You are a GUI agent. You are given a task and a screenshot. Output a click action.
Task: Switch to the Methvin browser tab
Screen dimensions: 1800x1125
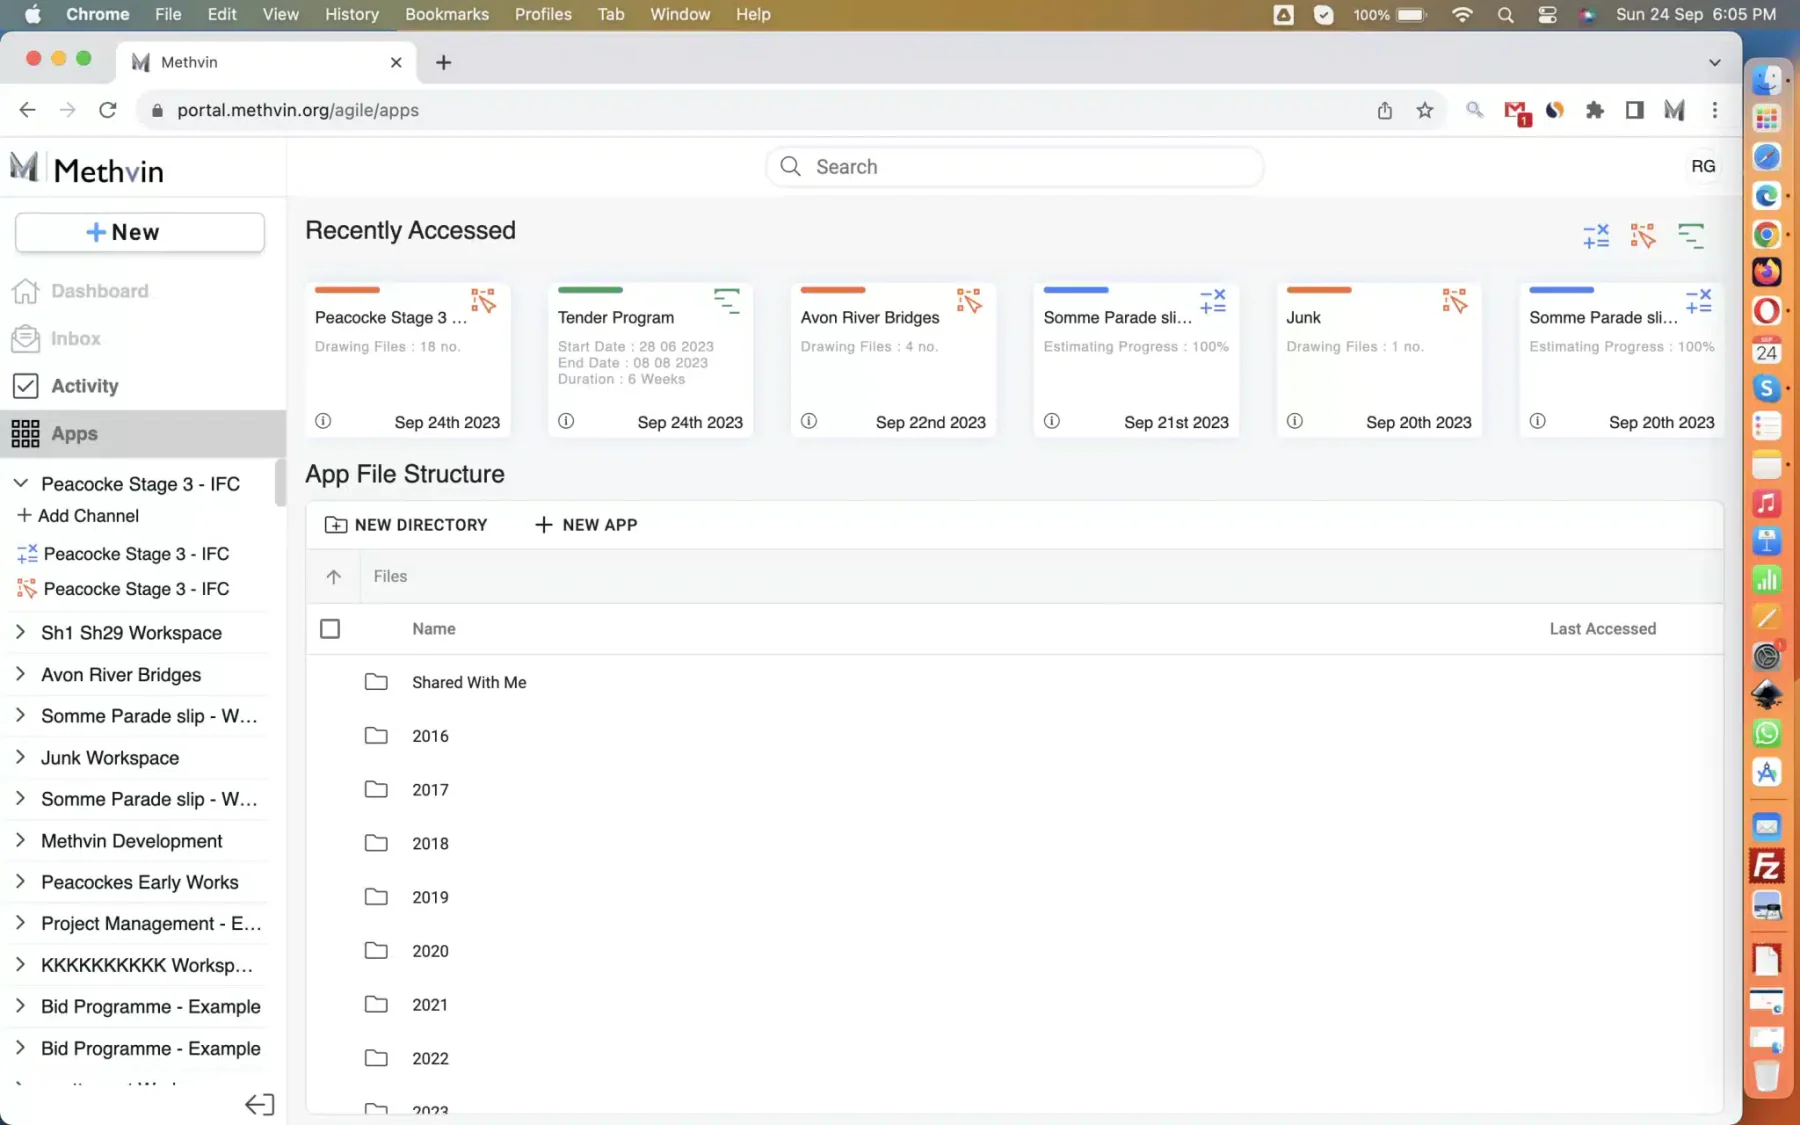(266, 62)
